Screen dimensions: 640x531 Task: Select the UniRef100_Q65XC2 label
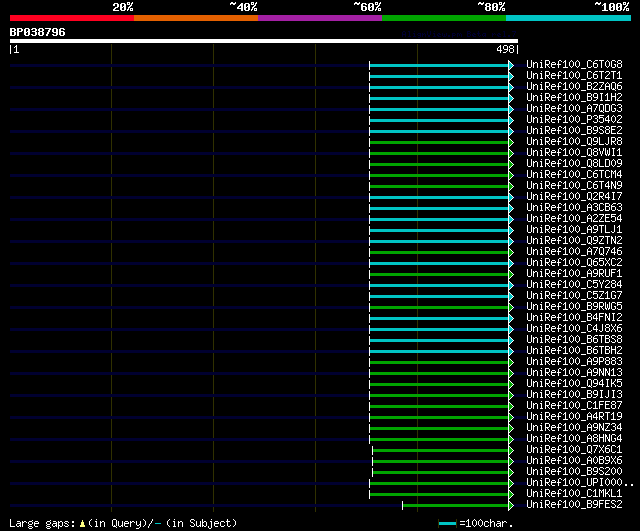pos(574,263)
